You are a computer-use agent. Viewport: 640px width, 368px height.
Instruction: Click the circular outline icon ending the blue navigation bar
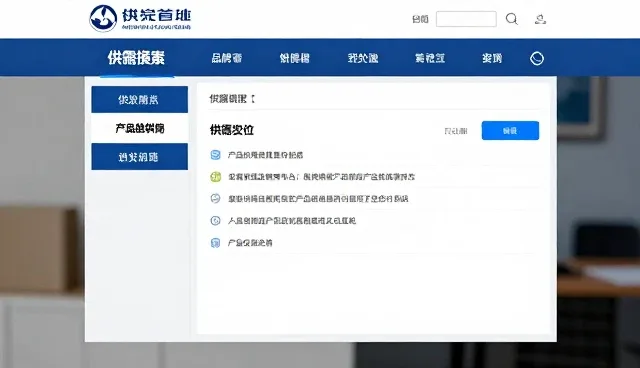(x=537, y=58)
